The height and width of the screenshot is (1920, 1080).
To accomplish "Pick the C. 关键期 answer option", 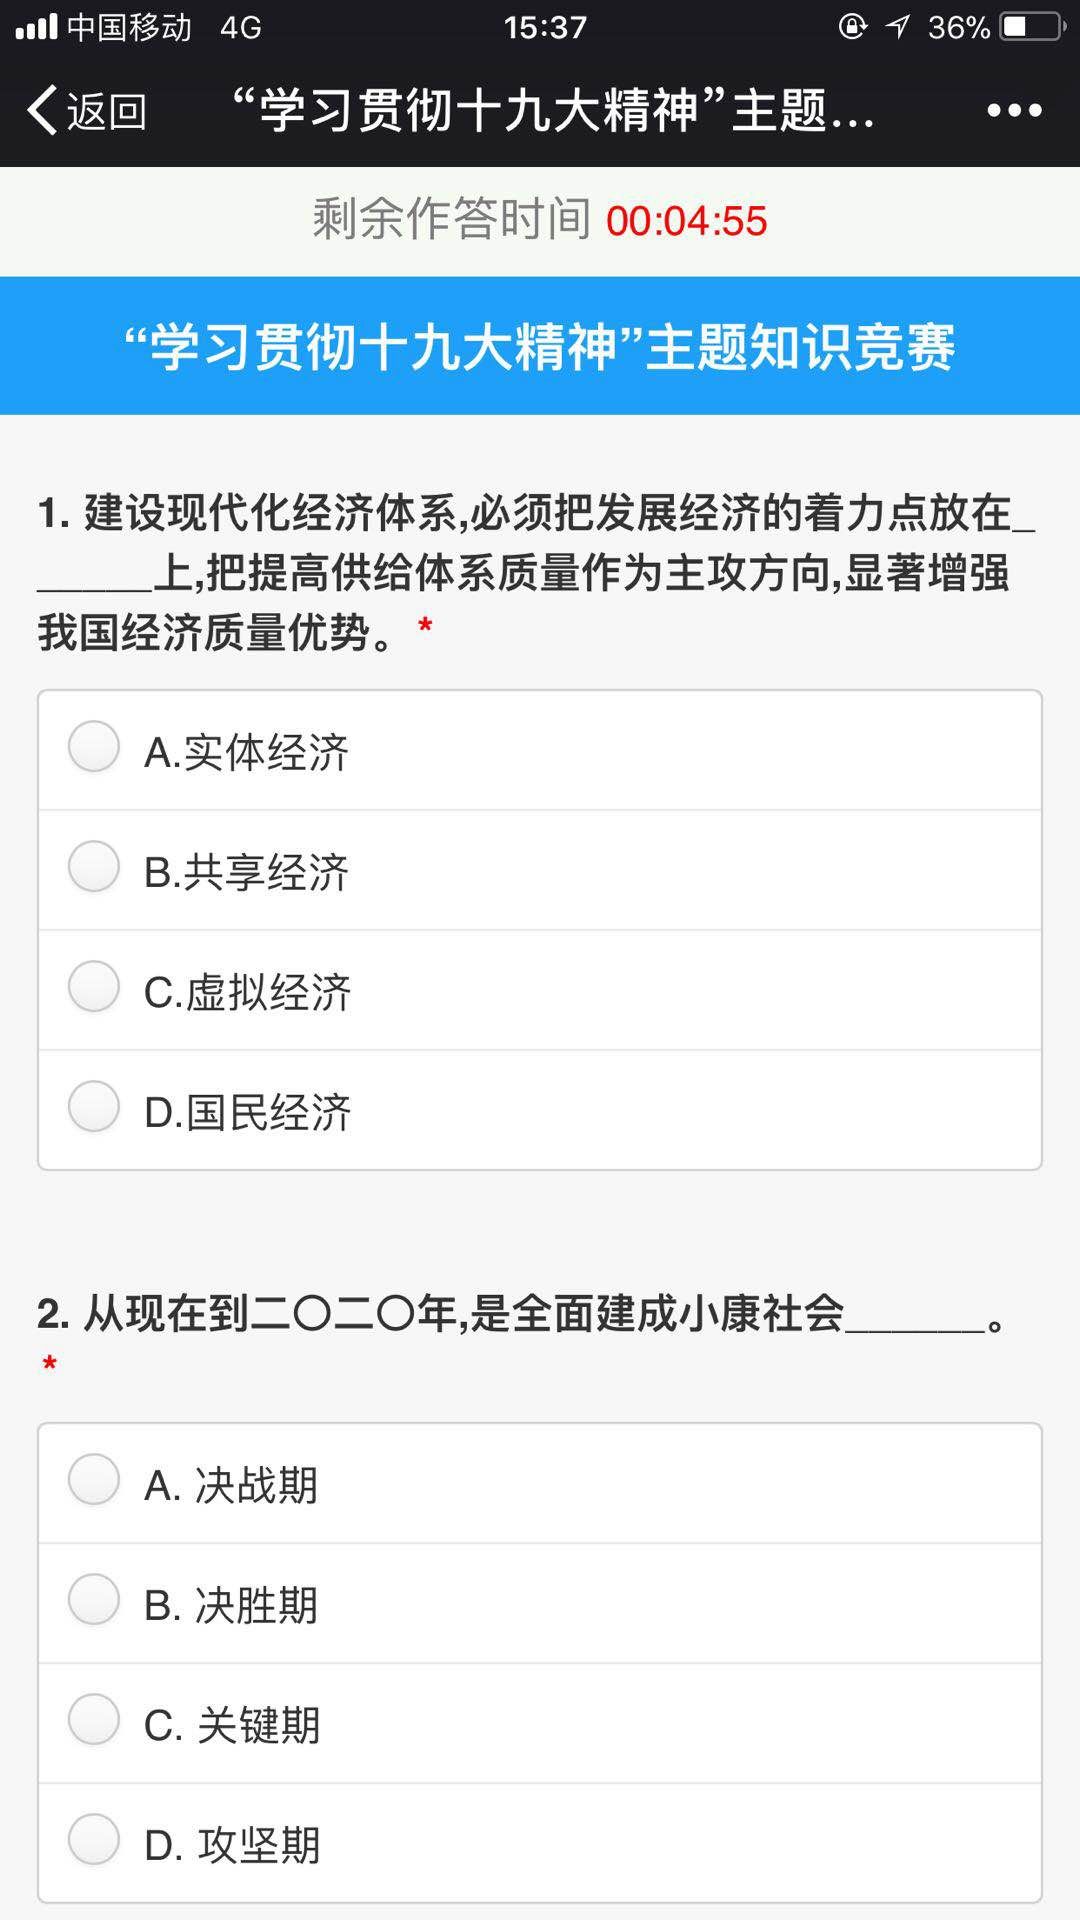I will tap(94, 1720).
